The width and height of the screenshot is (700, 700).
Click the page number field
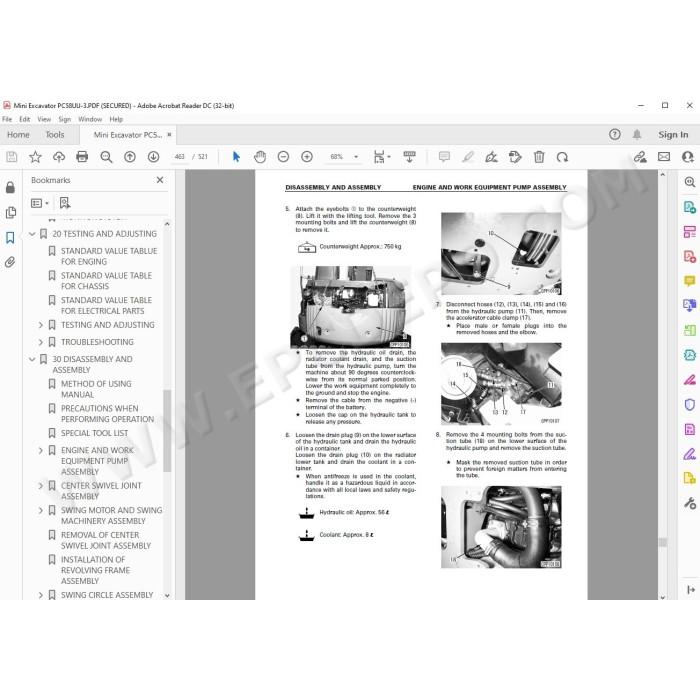(x=180, y=157)
